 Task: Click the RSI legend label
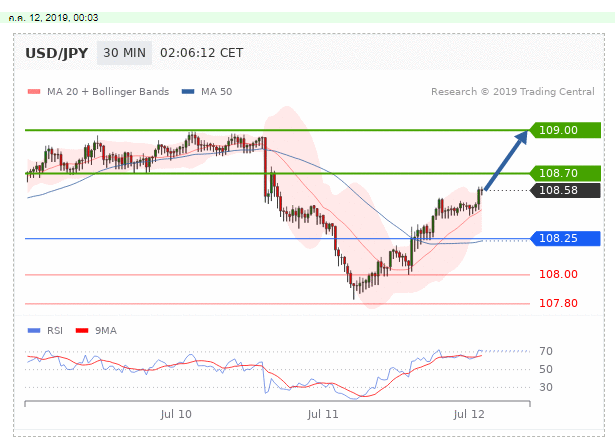click(55, 331)
